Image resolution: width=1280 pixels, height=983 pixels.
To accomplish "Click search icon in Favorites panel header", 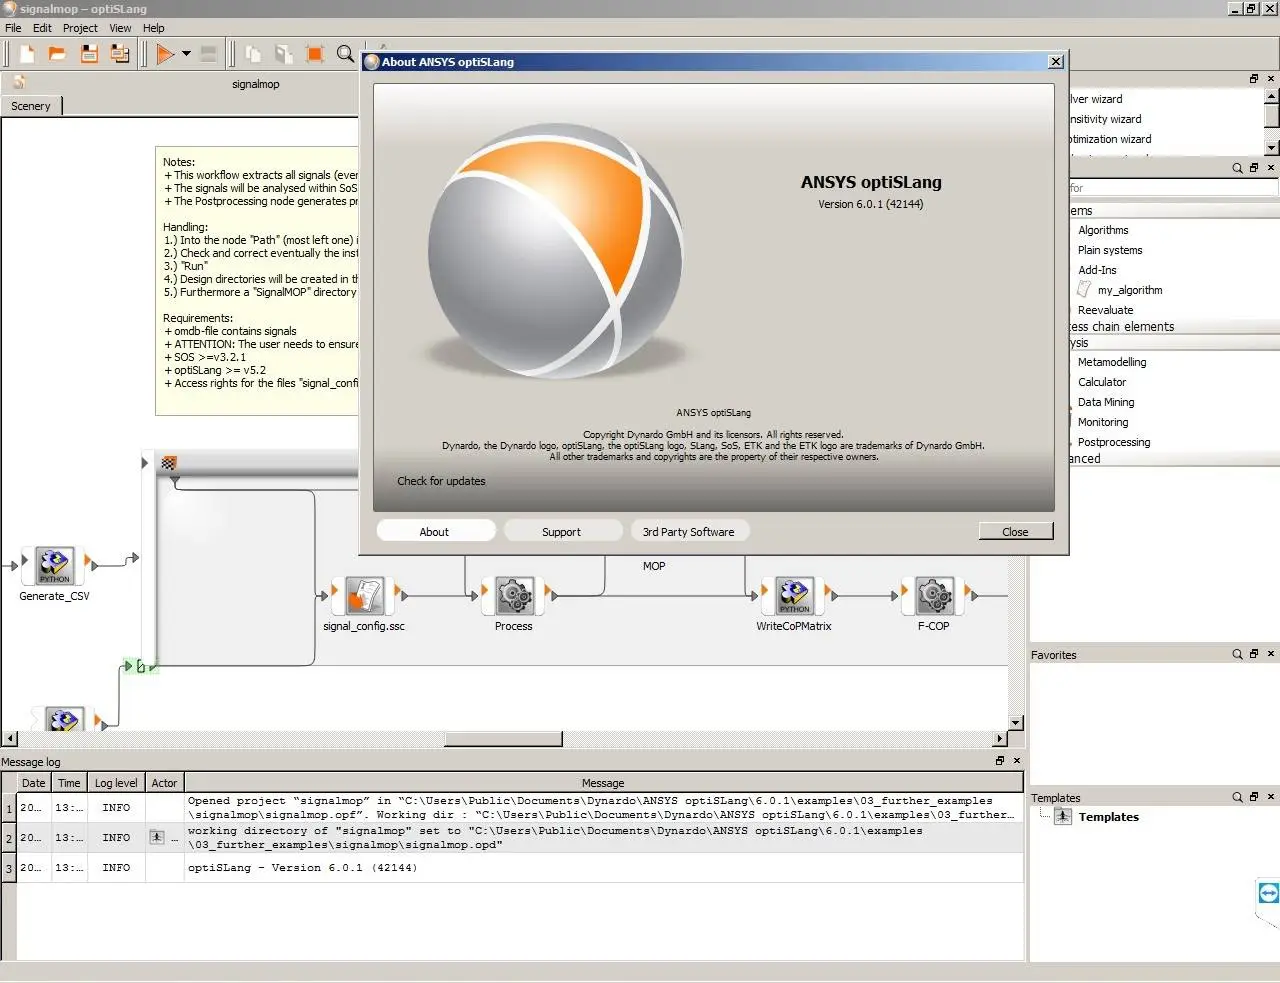I will (1238, 654).
